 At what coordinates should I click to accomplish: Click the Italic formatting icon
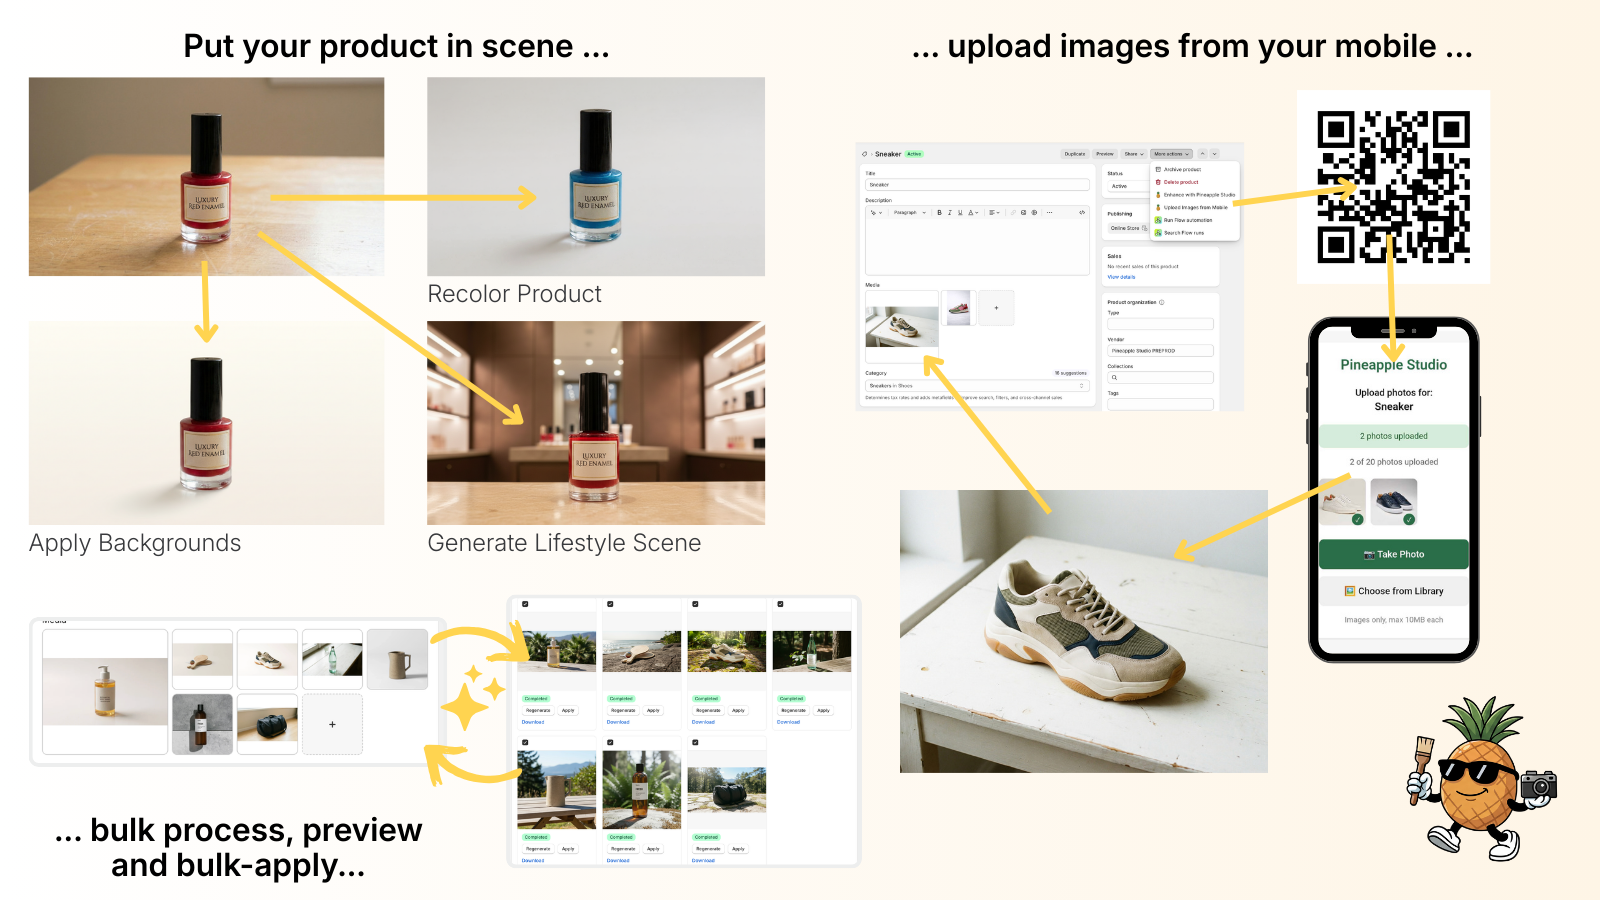click(949, 213)
